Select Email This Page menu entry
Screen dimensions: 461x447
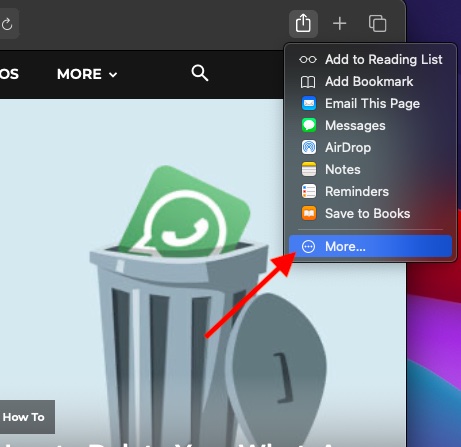click(x=370, y=103)
